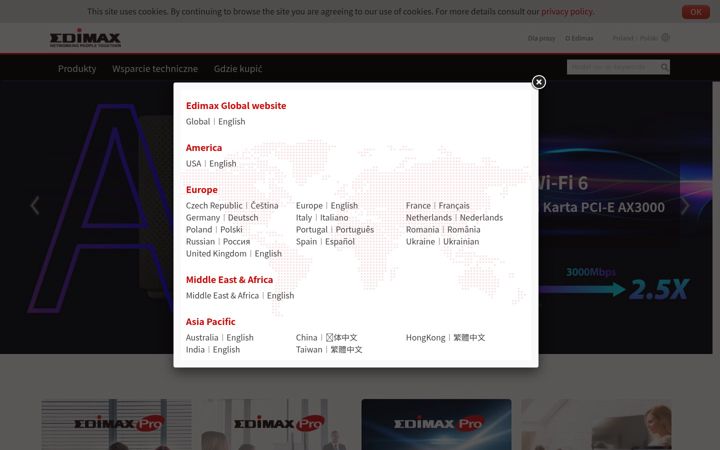Select Spain Español
The width and height of the screenshot is (720, 450).
pyautogui.click(x=325, y=242)
